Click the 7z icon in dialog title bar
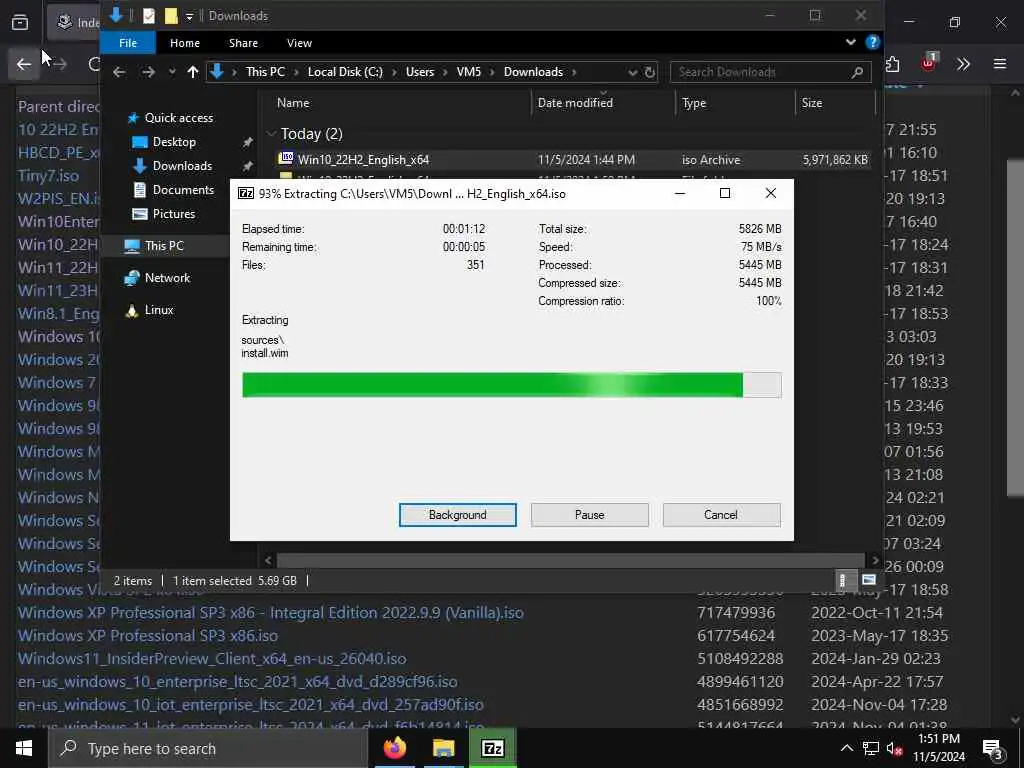Viewport: 1024px width, 768px height. (x=246, y=193)
